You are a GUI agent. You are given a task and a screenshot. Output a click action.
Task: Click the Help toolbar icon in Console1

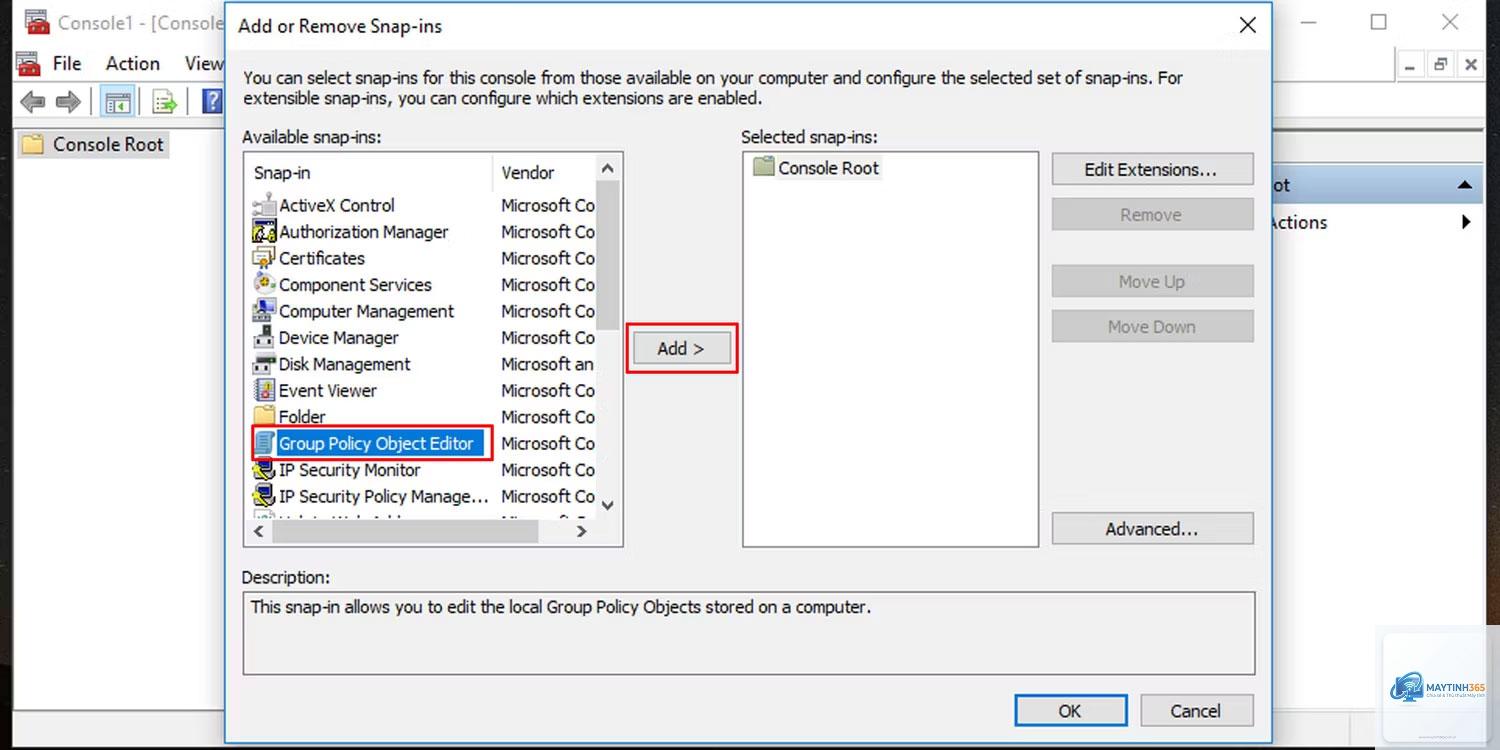[212, 101]
